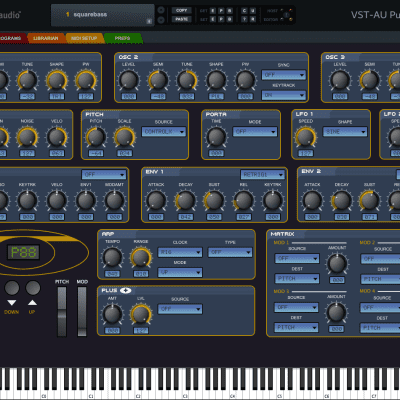Viewport: 400px width, 400px height.
Task: Click PORTA TIME knob
Action: click(216, 137)
